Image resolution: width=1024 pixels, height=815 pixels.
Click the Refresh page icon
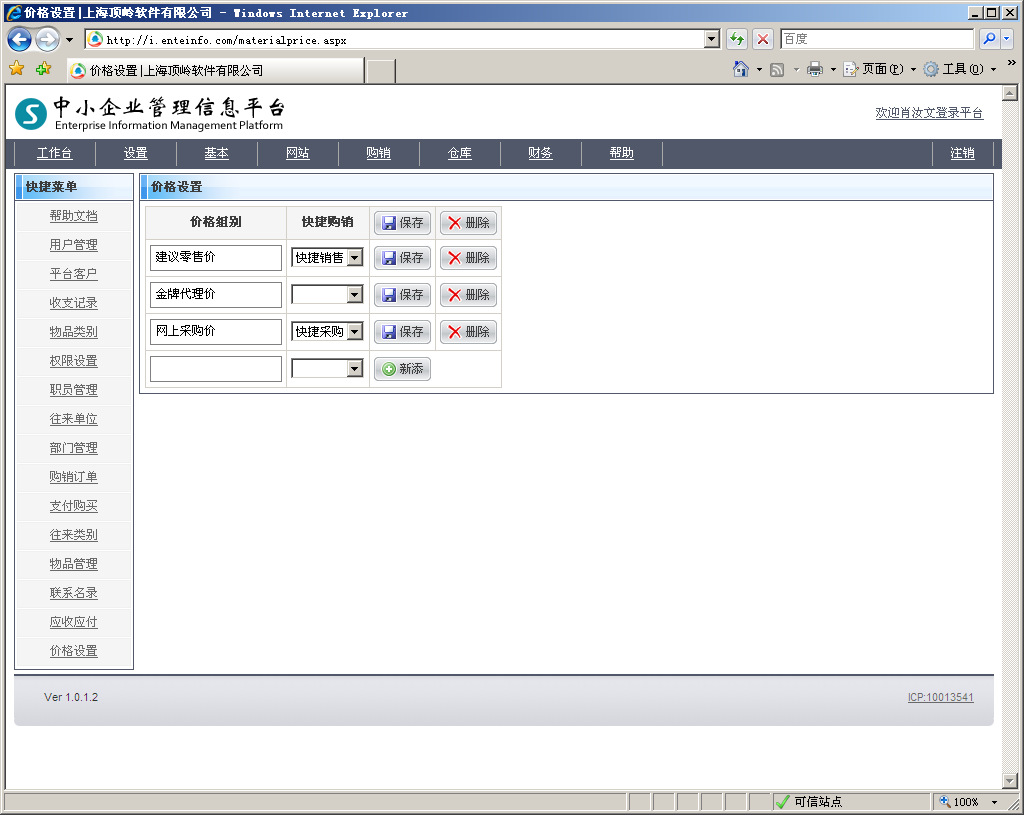pyautogui.click(x=737, y=39)
